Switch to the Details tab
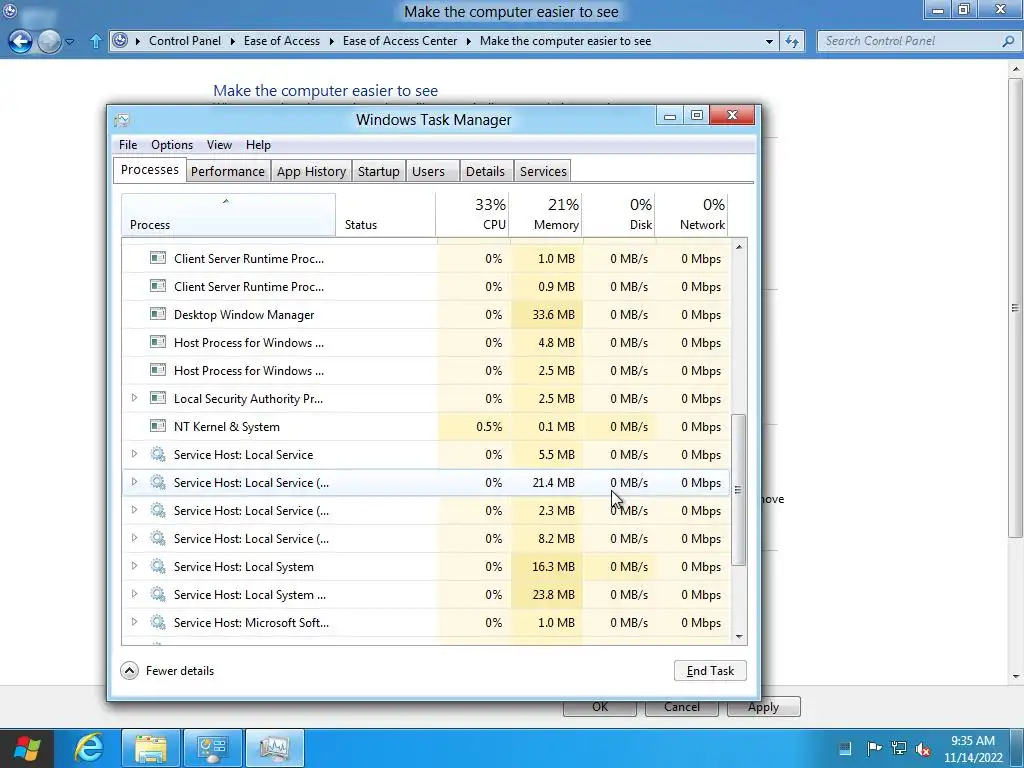The image size is (1024, 768). (x=485, y=171)
